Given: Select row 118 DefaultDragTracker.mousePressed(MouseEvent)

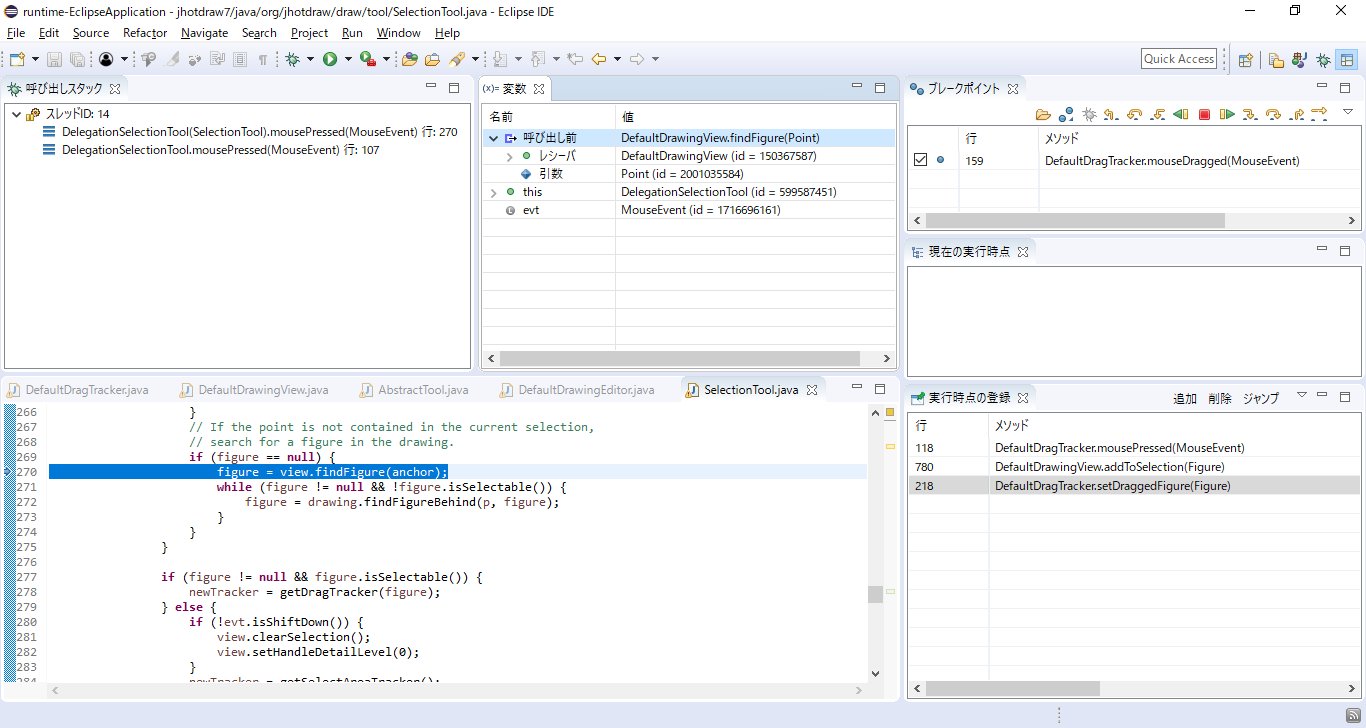Looking at the screenshot, I should (x=1133, y=448).
